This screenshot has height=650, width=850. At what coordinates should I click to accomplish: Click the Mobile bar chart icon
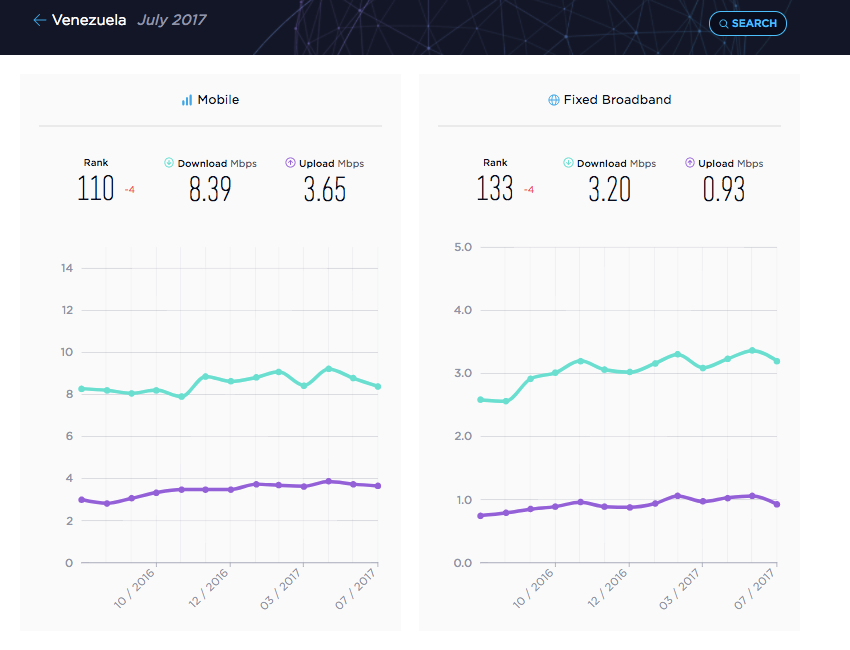pos(187,100)
